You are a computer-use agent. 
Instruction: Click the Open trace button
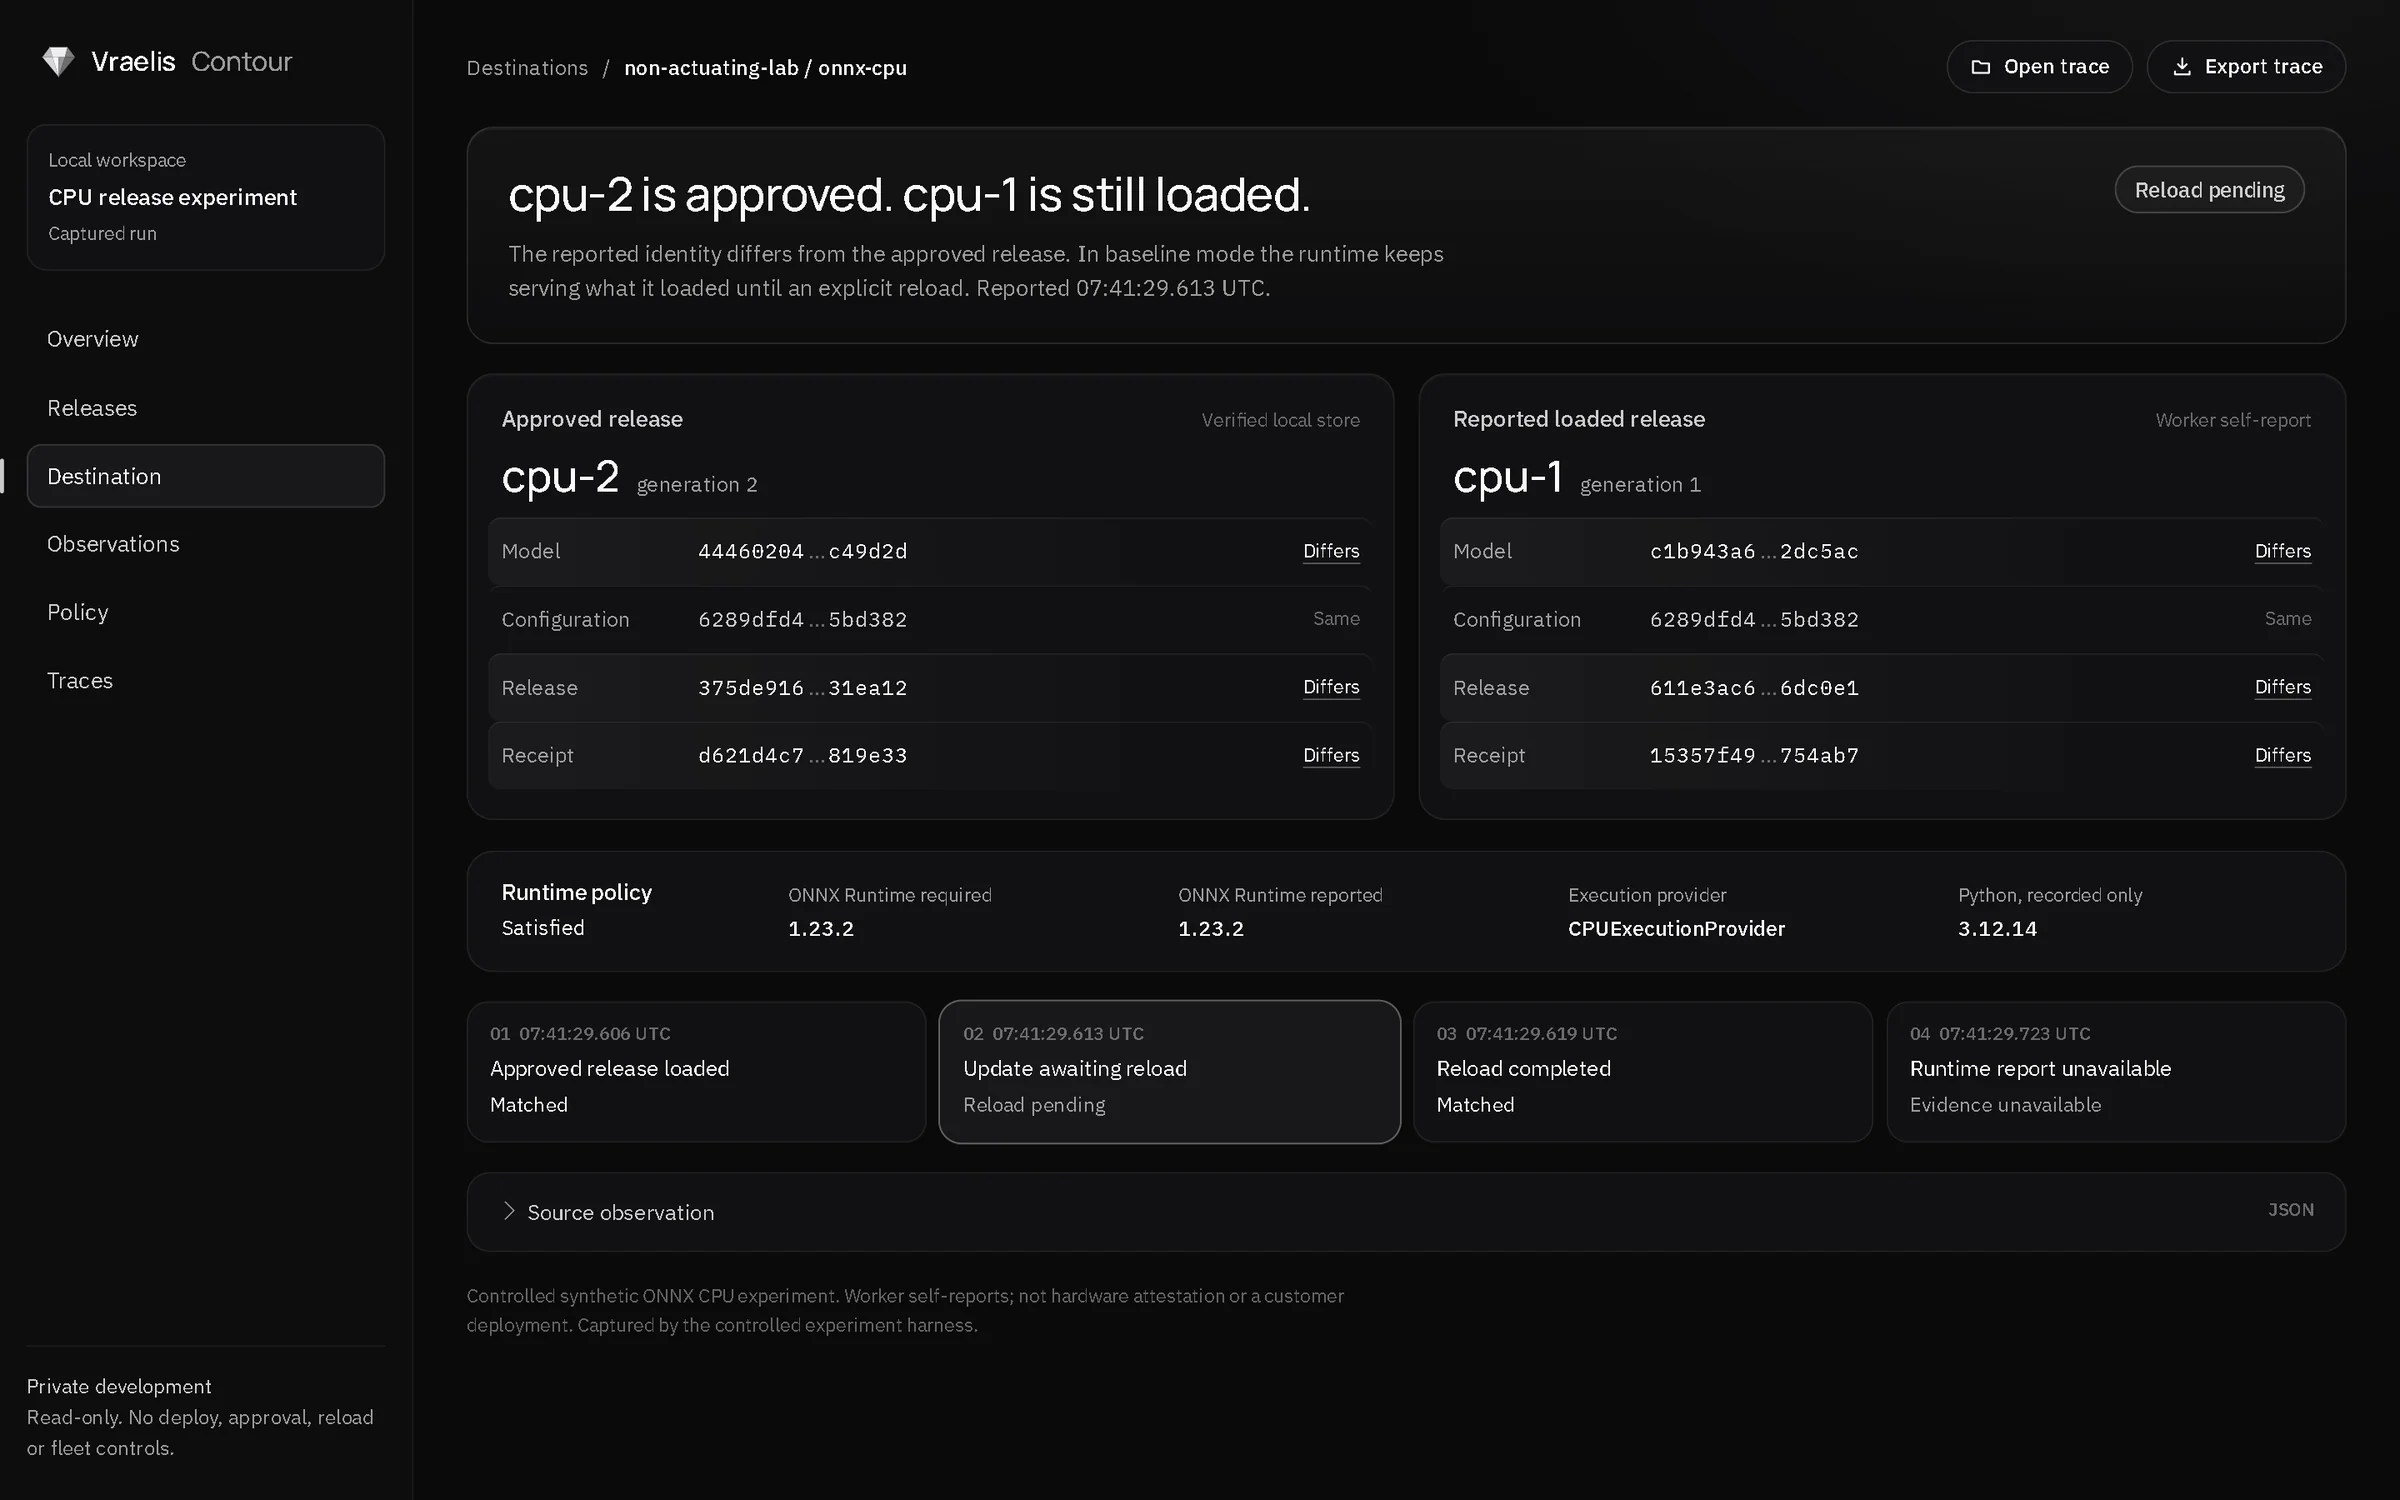click(x=2039, y=67)
